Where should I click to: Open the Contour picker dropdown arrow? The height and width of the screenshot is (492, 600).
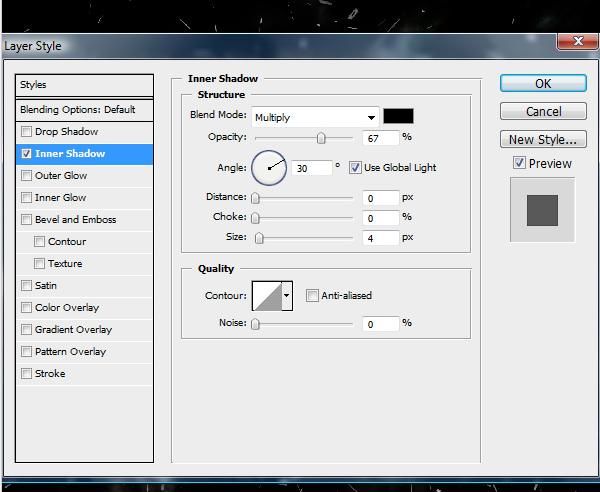click(x=287, y=296)
